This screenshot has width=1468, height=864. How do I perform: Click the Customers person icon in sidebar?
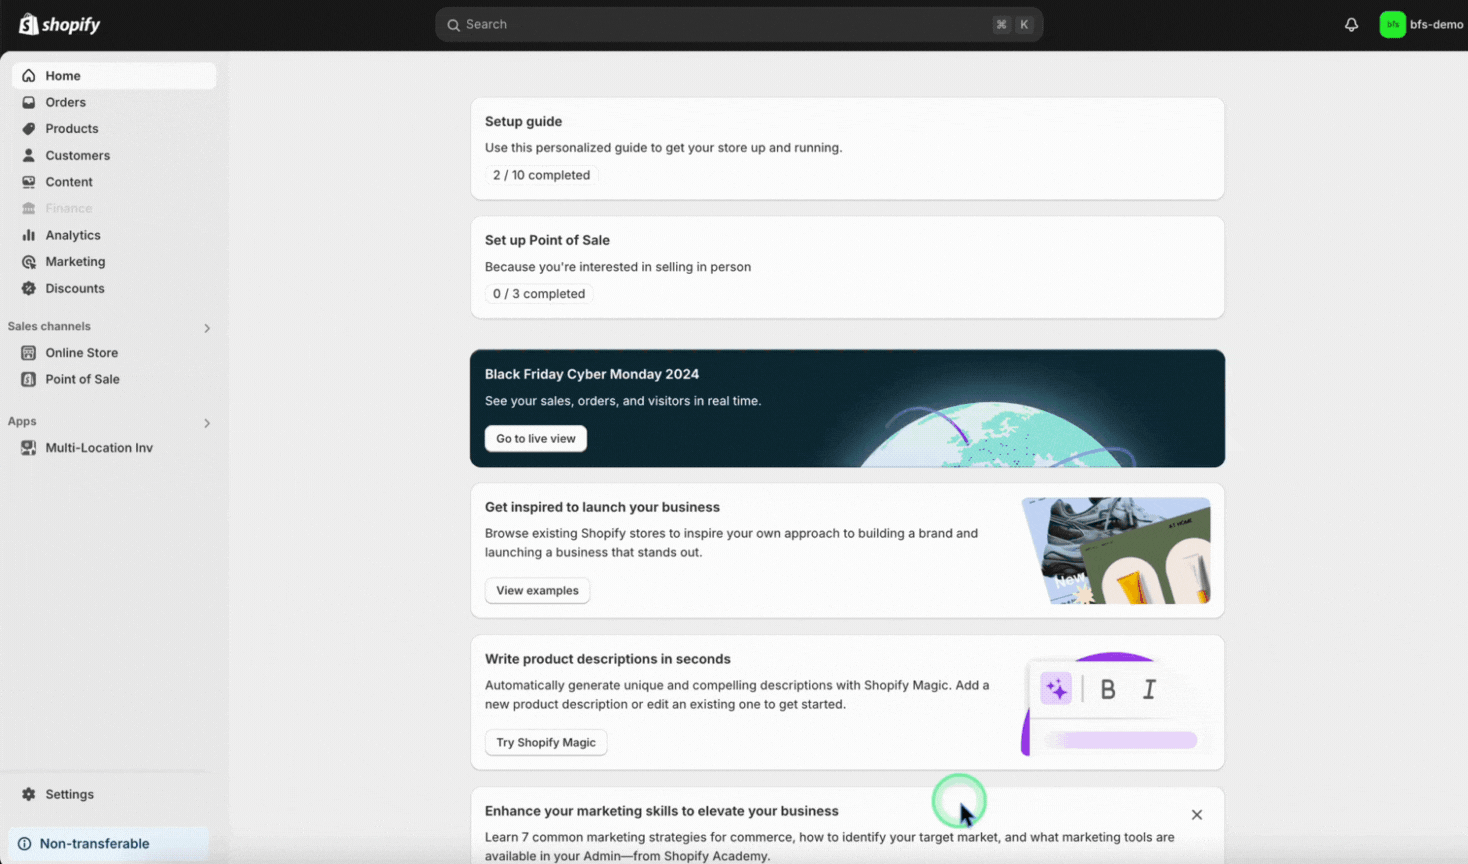29,155
